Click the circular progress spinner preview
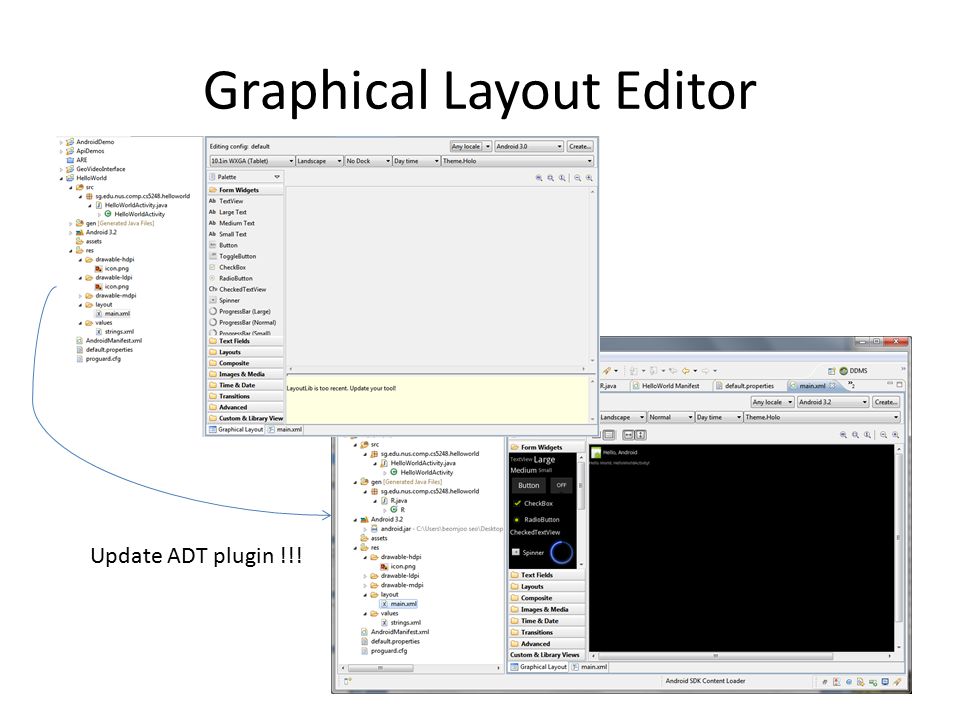This screenshot has width=960, height=720. pyautogui.click(x=561, y=552)
